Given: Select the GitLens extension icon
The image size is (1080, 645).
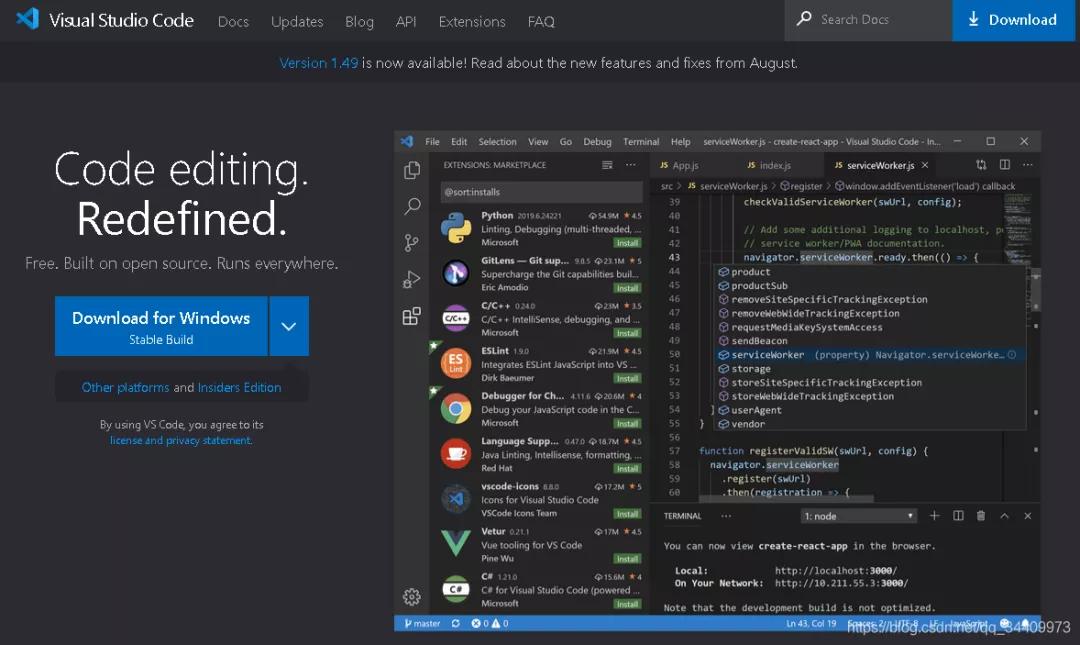Looking at the screenshot, I should point(455,273).
